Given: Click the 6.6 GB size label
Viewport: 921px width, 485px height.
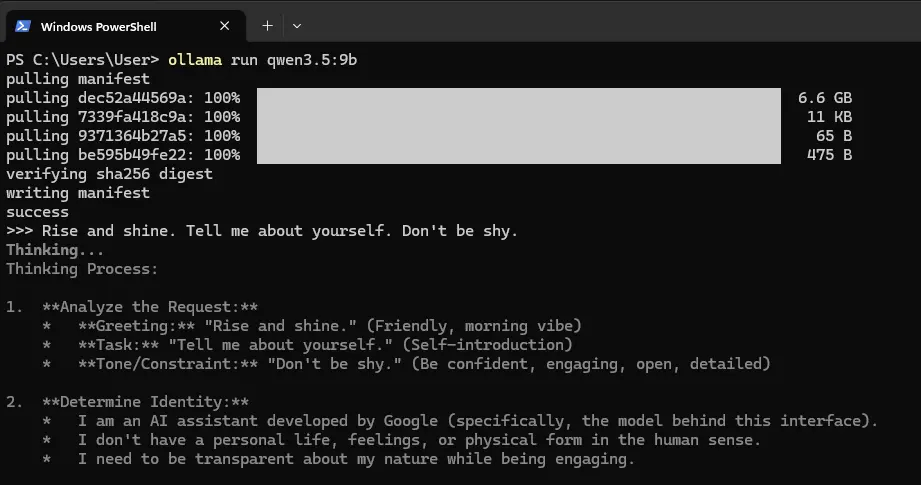Looking at the screenshot, I should 824,98.
